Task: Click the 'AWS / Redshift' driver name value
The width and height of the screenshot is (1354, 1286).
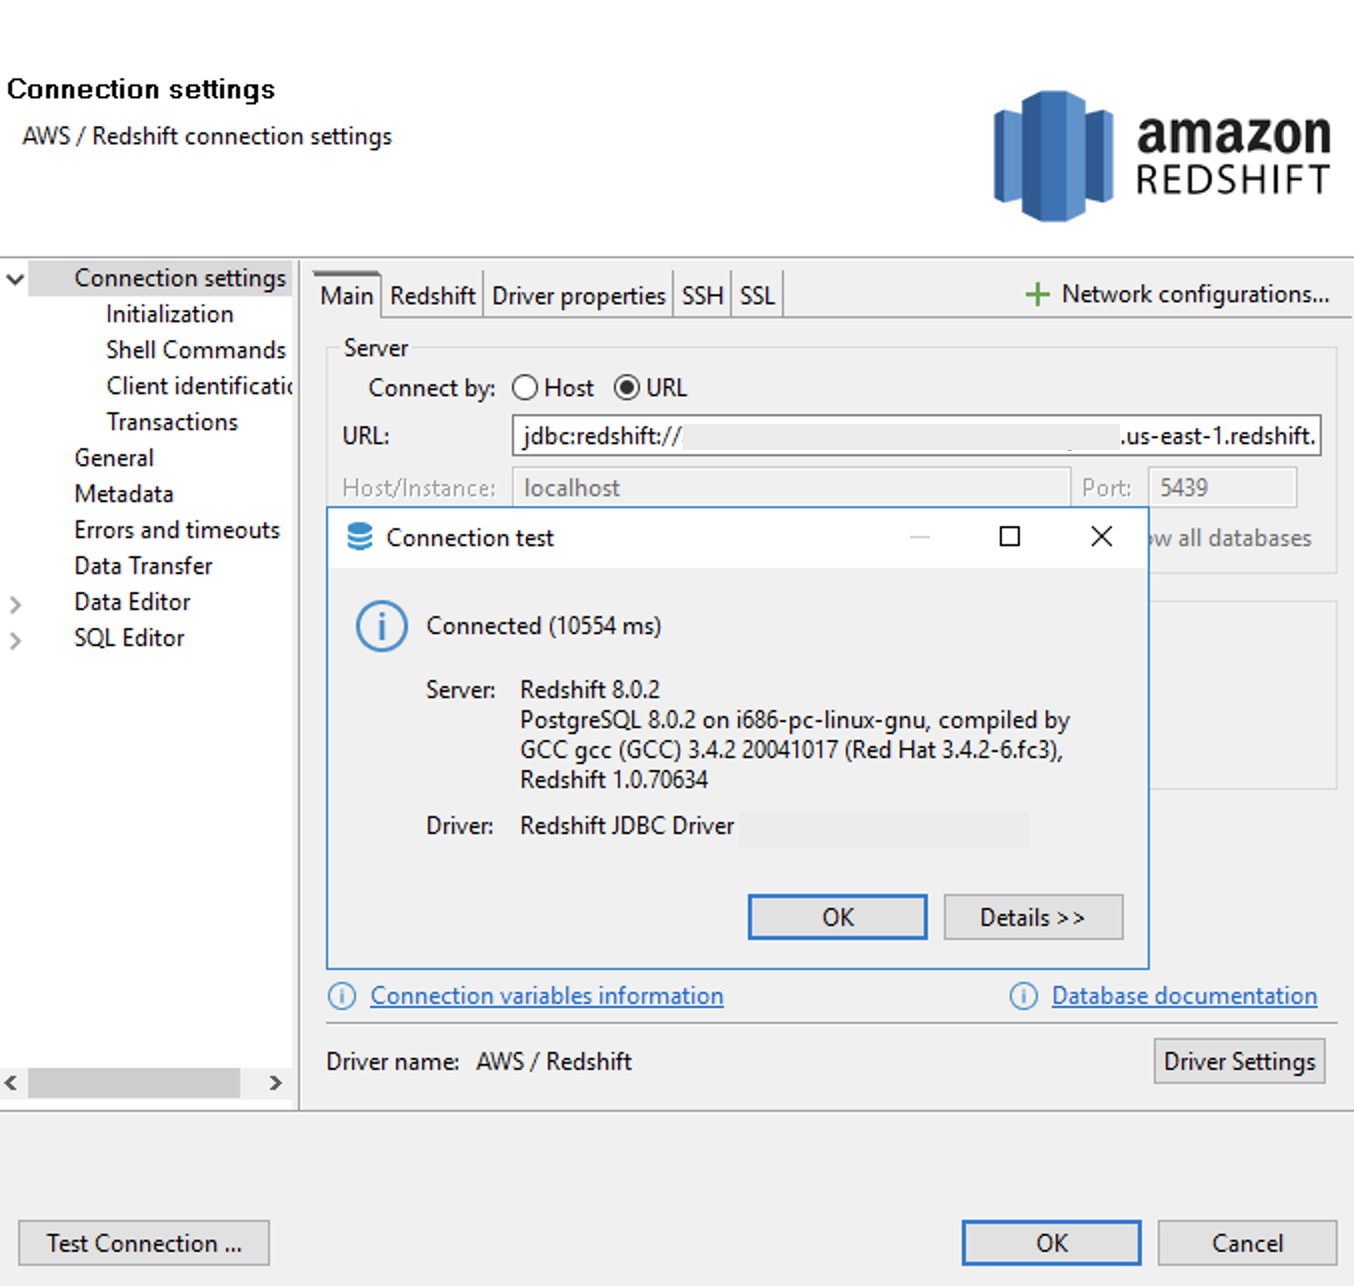Action: [554, 1061]
